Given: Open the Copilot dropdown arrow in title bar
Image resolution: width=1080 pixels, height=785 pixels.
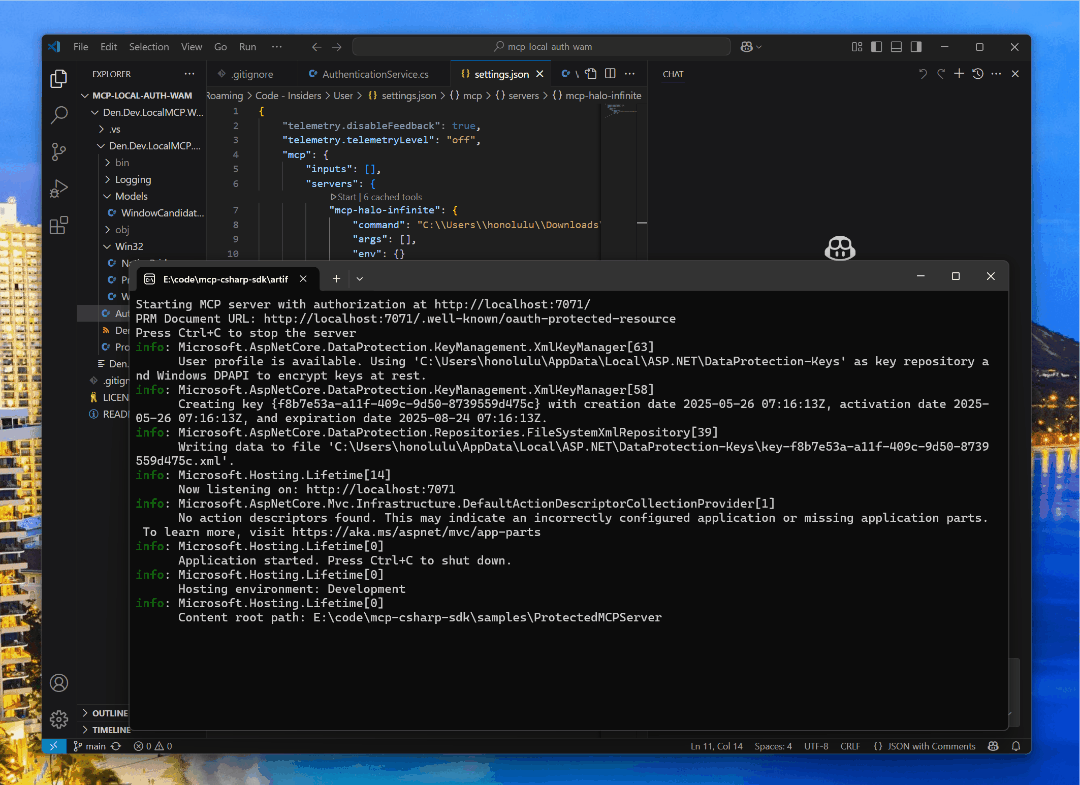Looking at the screenshot, I should click(x=759, y=47).
